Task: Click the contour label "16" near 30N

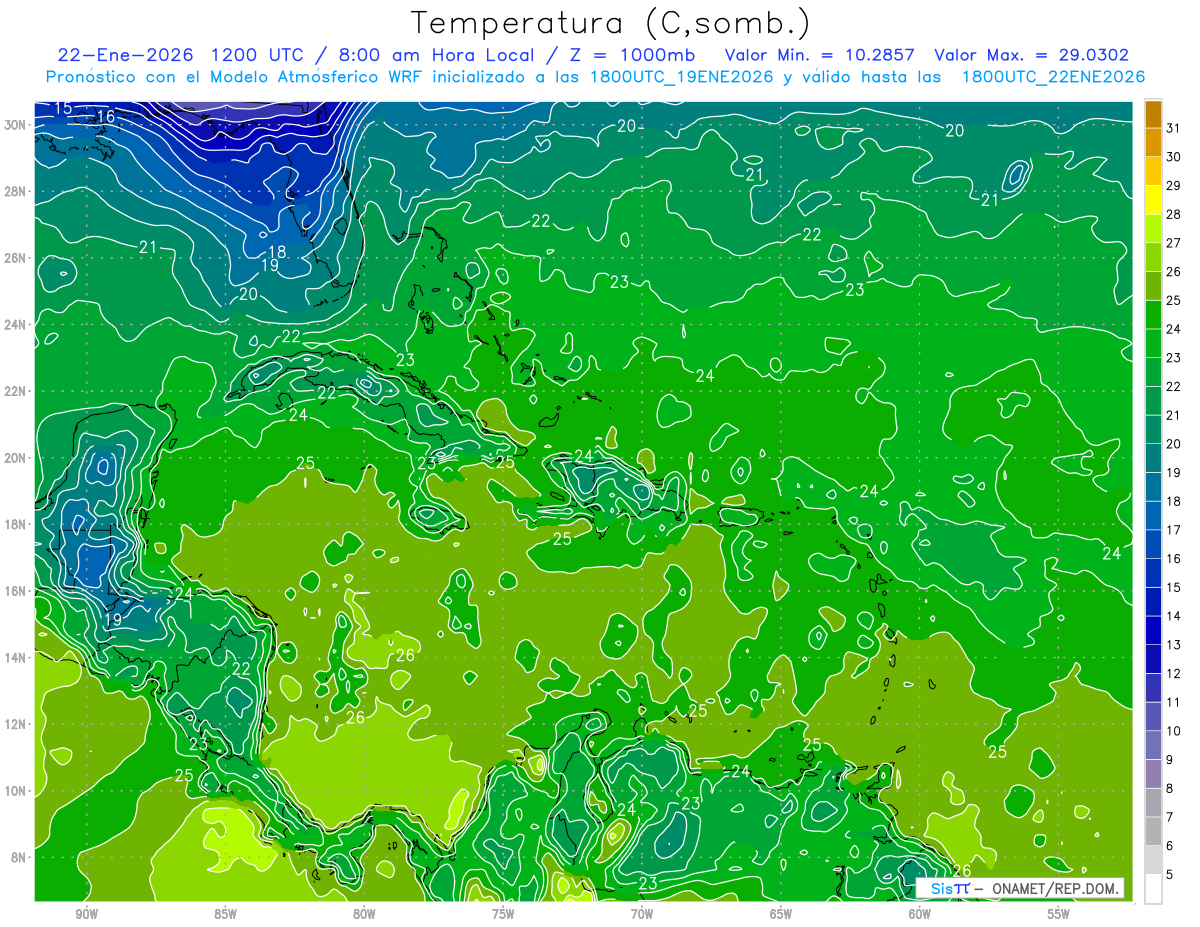Action: tap(105, 117)
